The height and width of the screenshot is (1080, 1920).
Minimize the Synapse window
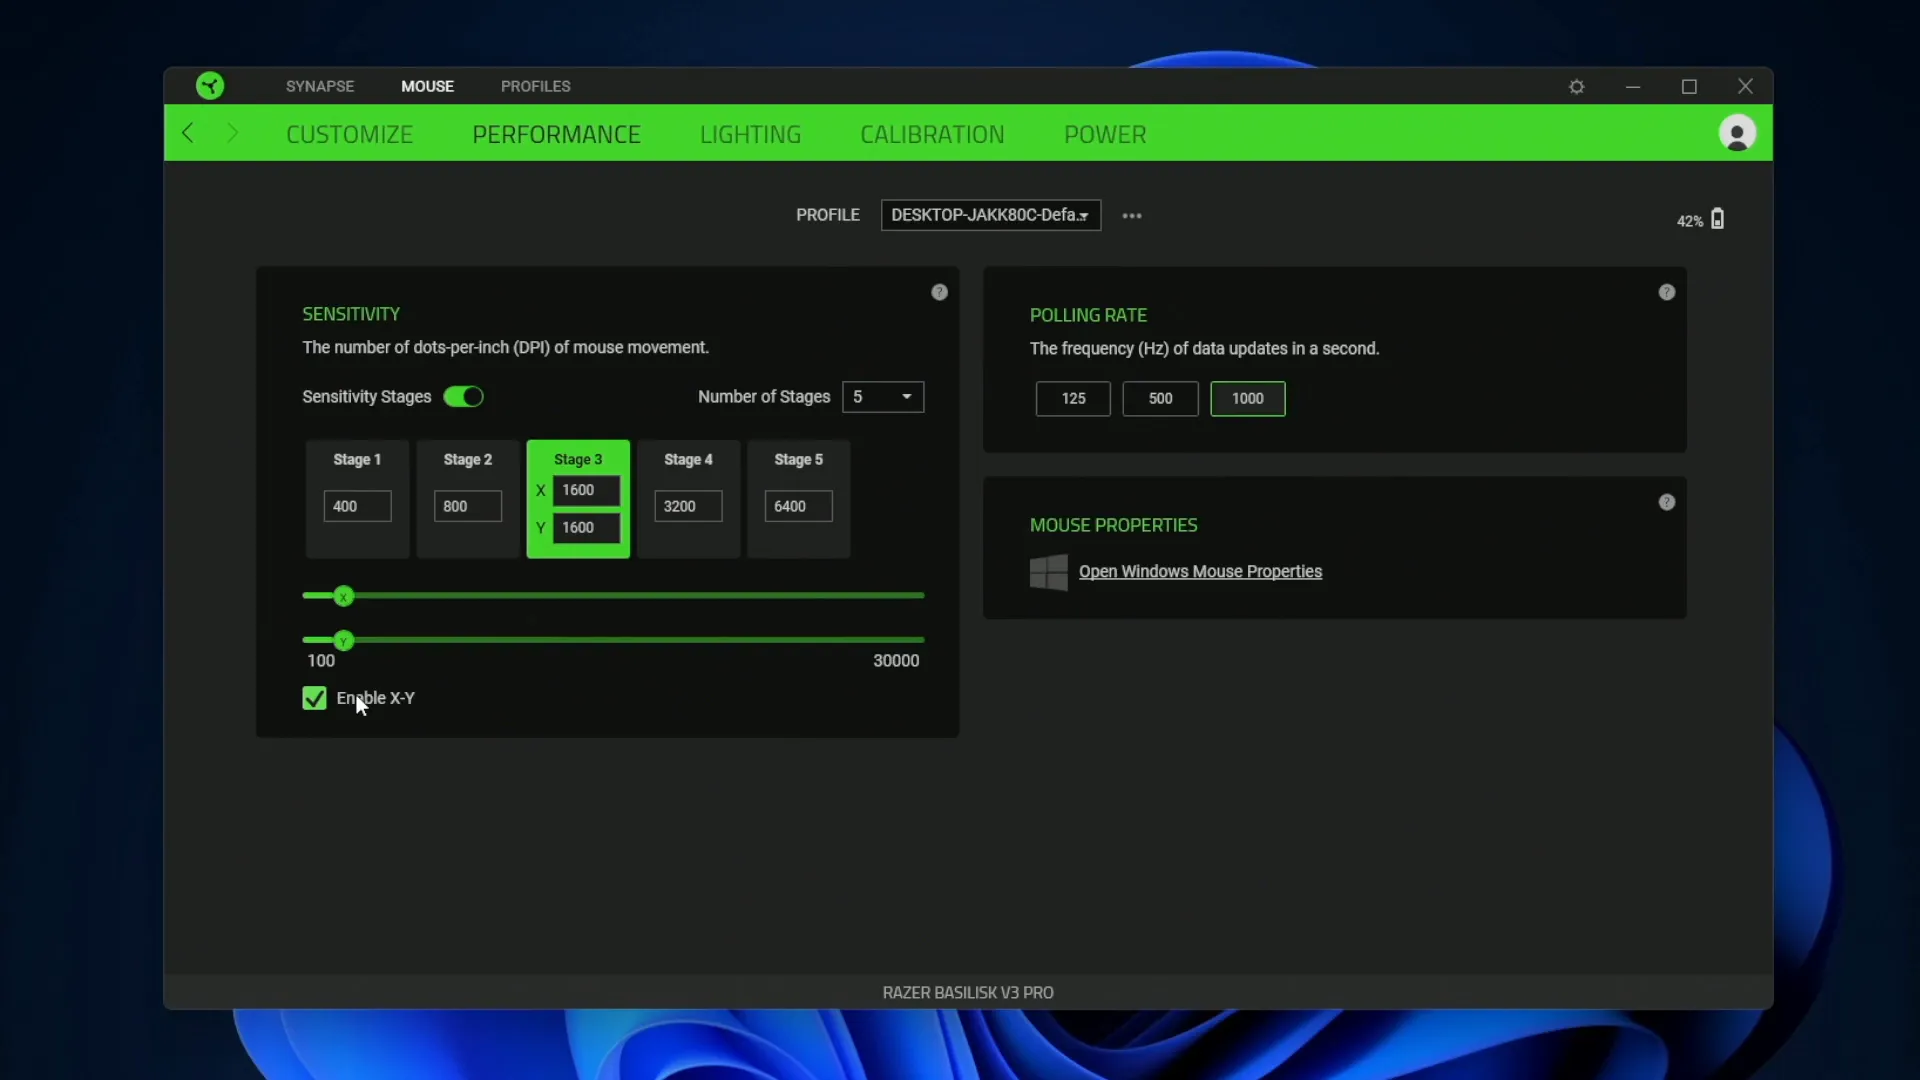pos(1633,87)
